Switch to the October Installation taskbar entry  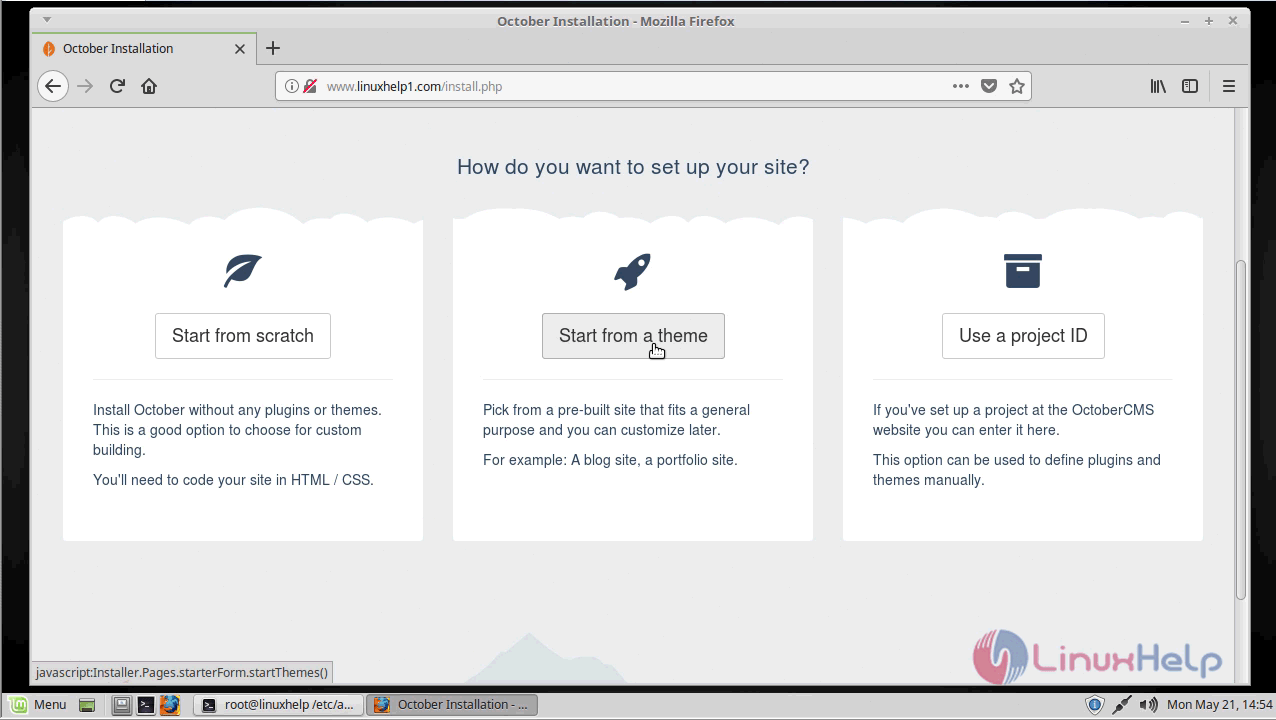pos(452,705)
